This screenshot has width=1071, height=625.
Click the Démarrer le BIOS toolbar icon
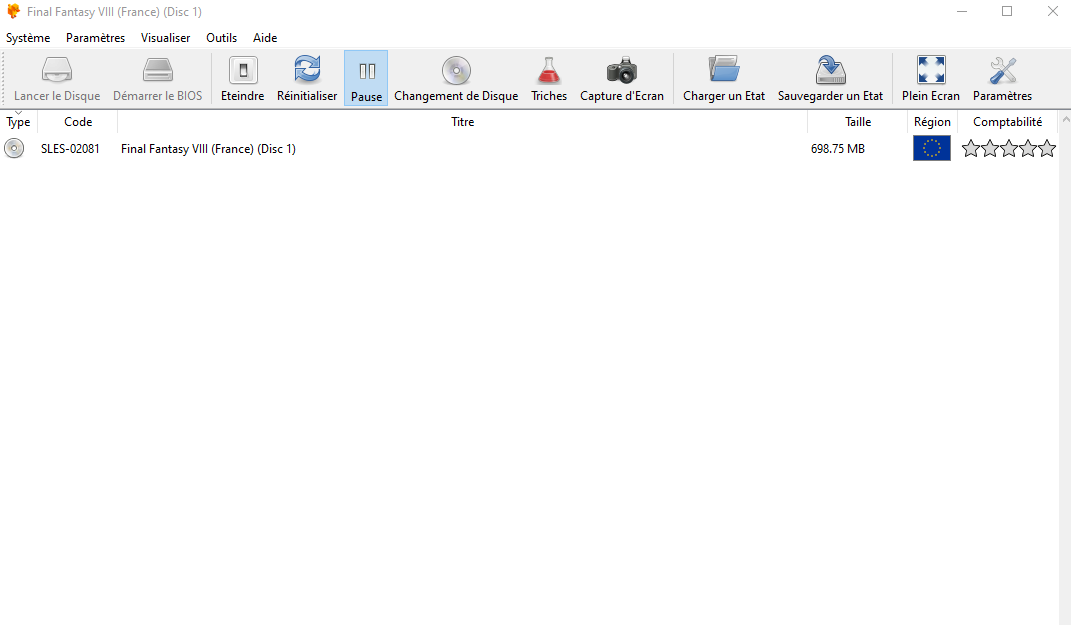pos(158,79)
